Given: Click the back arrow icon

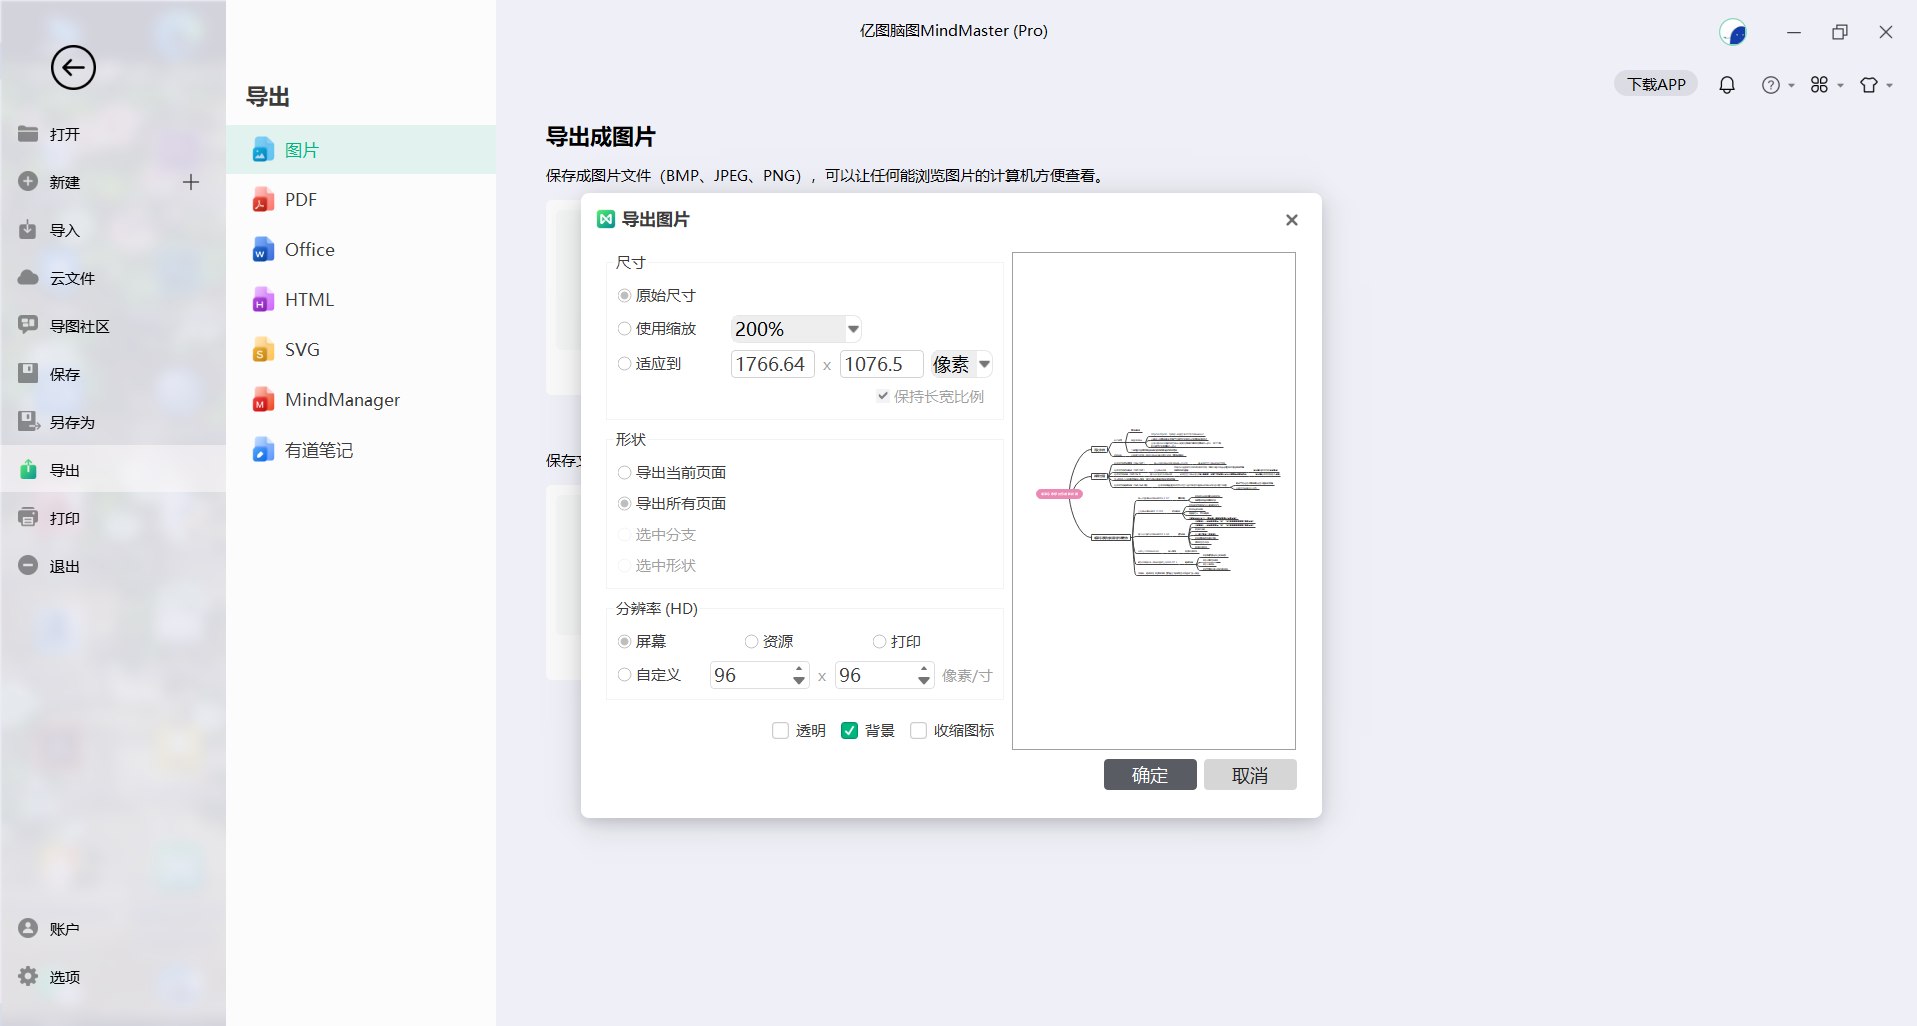Looking at the screenshot, I should click(x=73, y=68).
